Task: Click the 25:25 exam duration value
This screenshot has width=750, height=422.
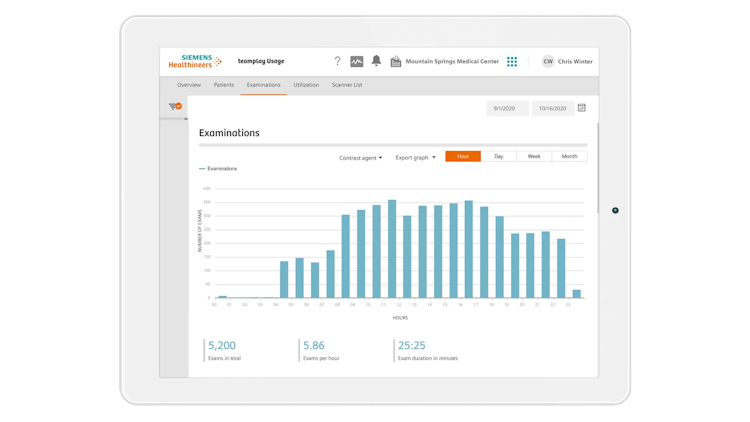Action: pyautogui.click(x=412, y=345)
